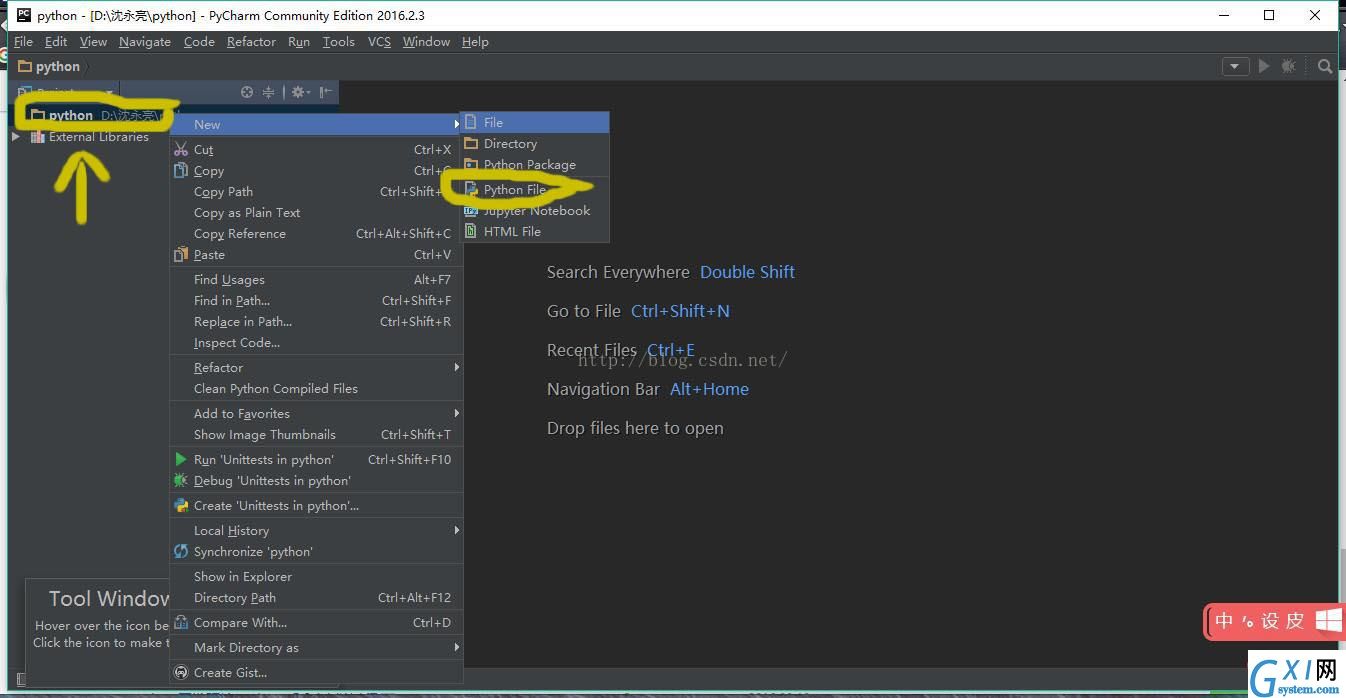Click the Collapse All icon in Project panel
Viewport: 1346px width, 698px height.
(268, 92)
